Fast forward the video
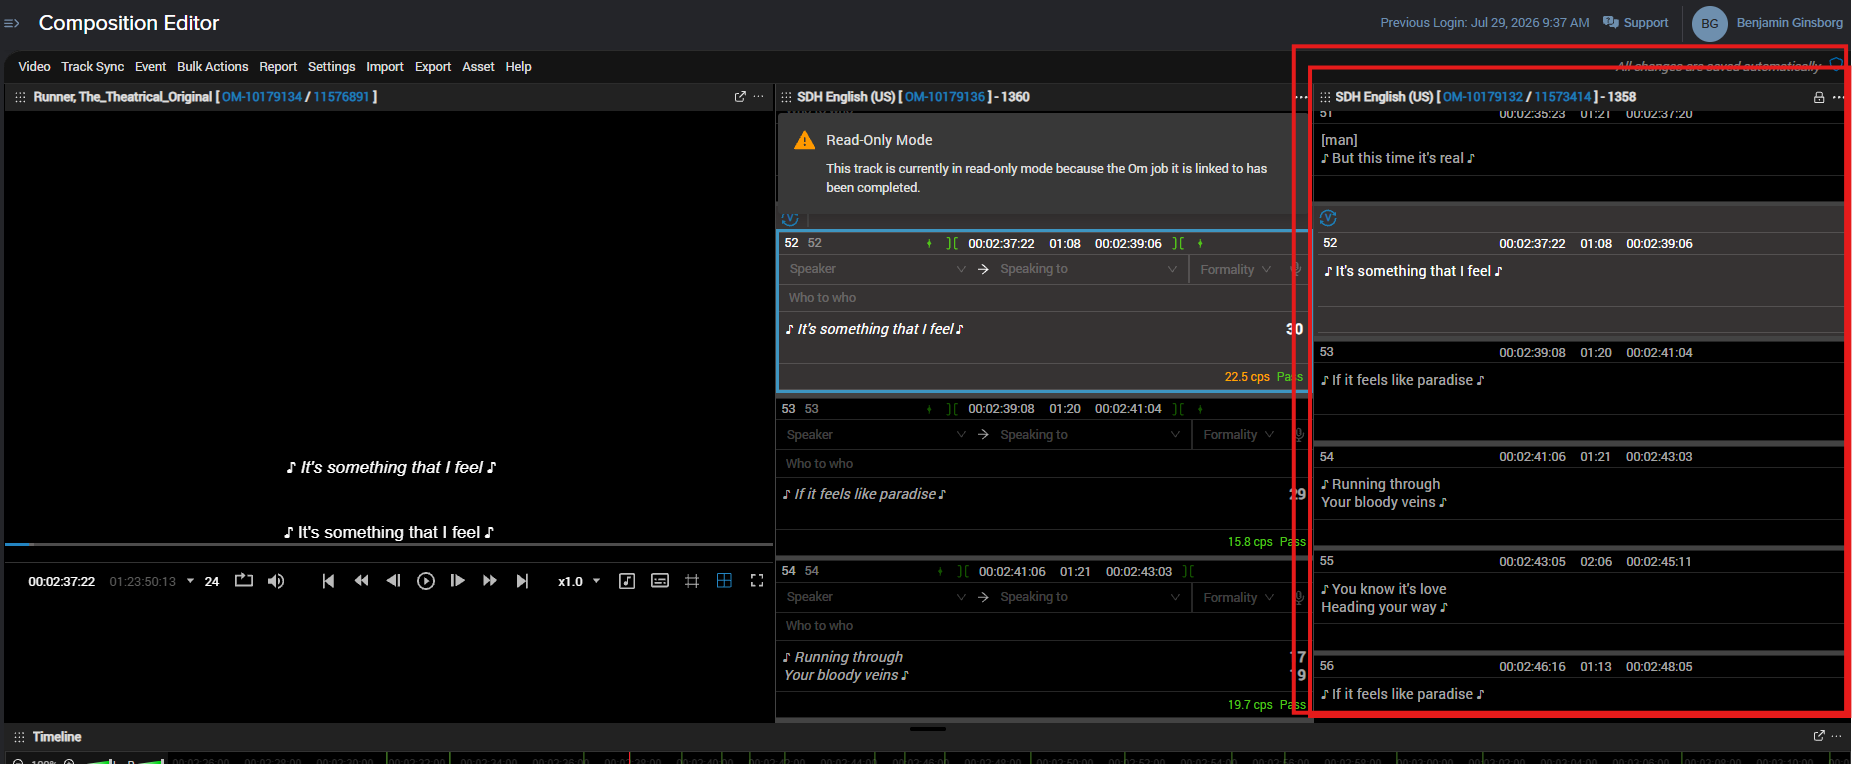 489,581
